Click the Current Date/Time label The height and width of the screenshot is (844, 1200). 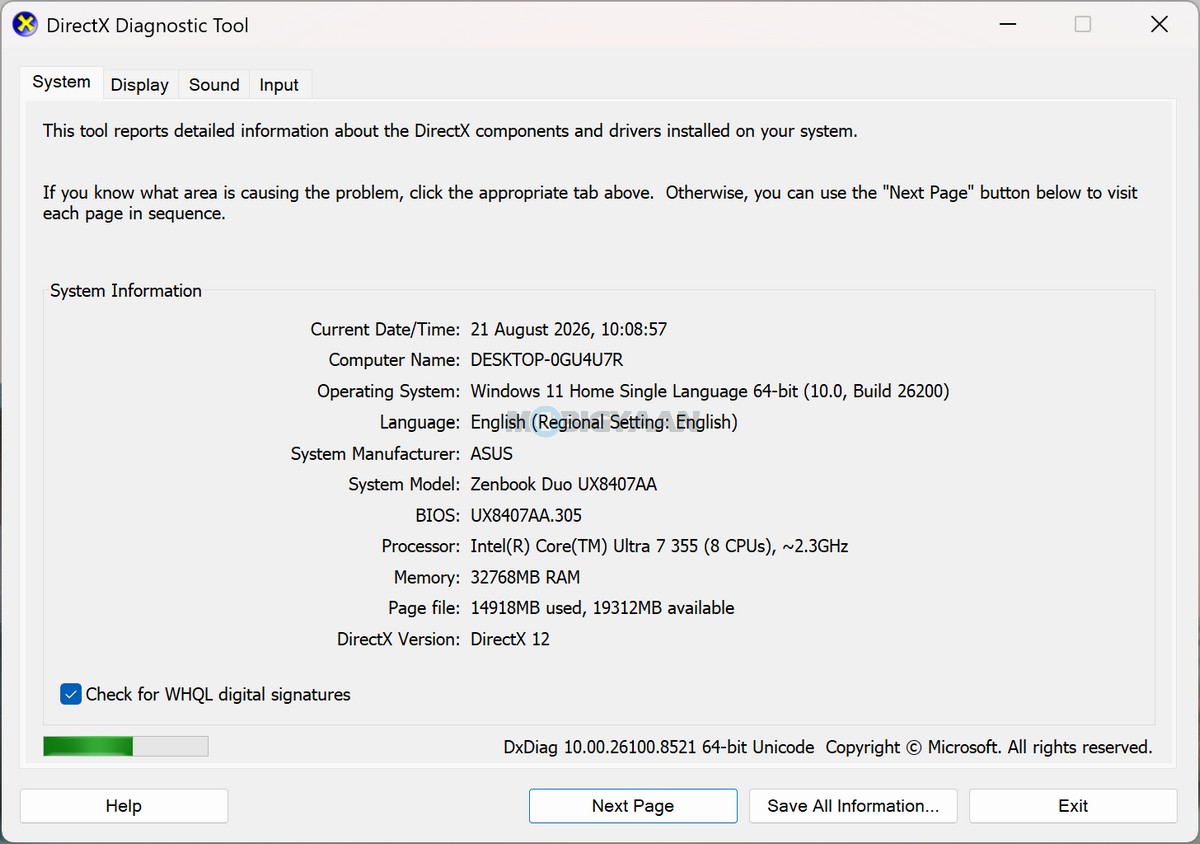(385, 329)
